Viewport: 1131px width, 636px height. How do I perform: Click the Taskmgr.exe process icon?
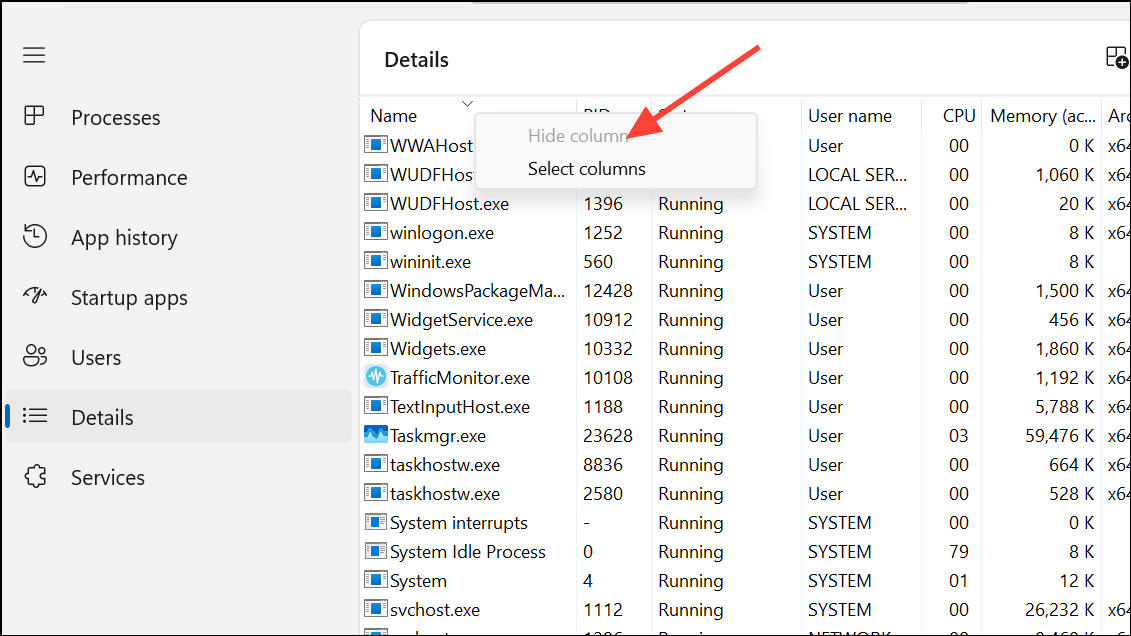coord(375,436)
